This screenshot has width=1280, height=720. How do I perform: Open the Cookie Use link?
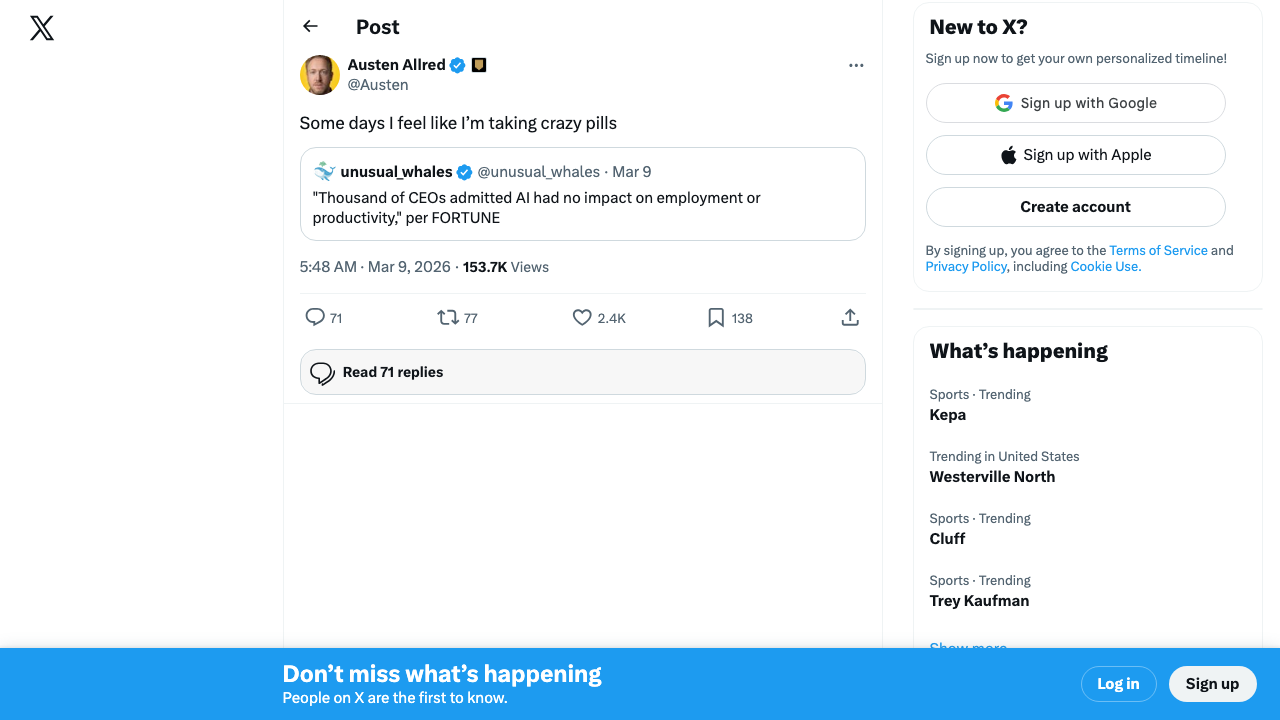pyautogui.click(x=1105, y=267)
